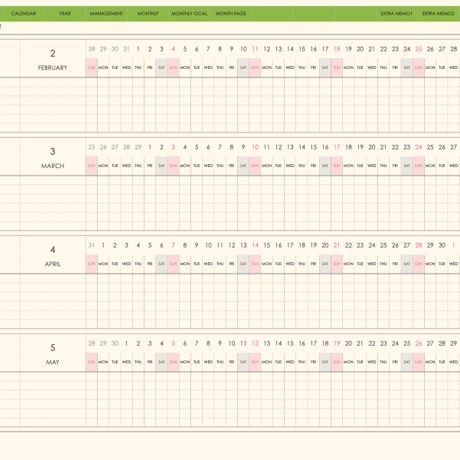Select date 25 in the April row
Viewport: 460px width, 460px height.
coord(384,245)
